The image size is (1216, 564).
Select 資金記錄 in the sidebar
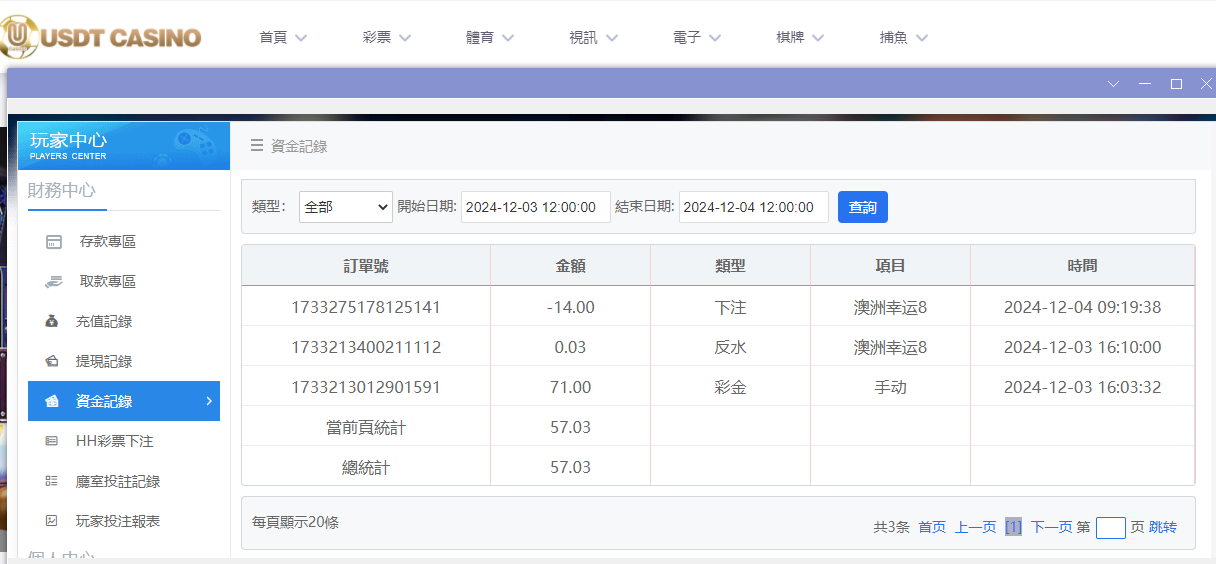(x=123, y=401)
